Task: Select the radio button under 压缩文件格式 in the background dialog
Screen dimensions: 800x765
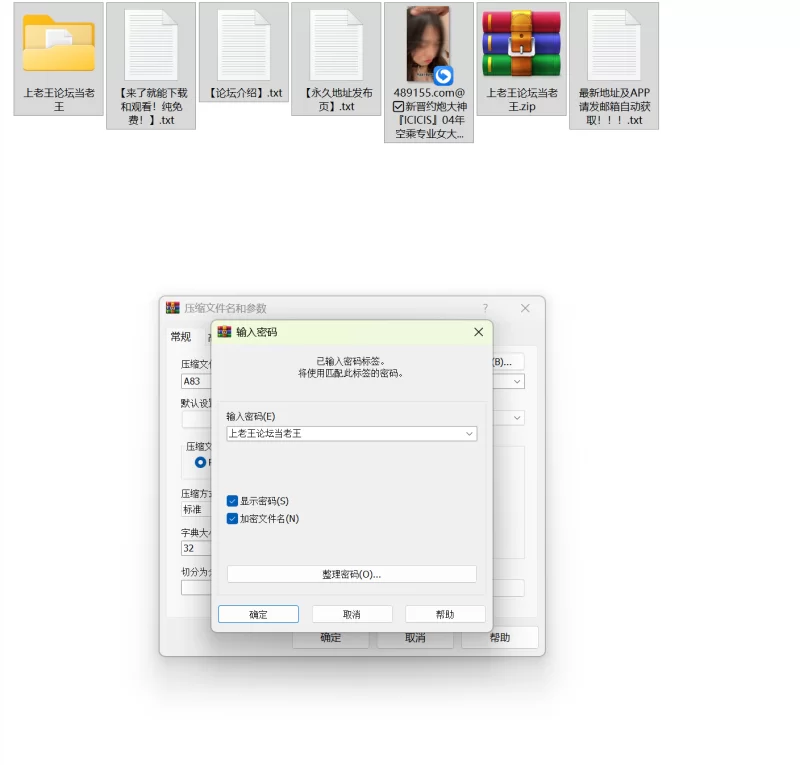Action: 201,462
